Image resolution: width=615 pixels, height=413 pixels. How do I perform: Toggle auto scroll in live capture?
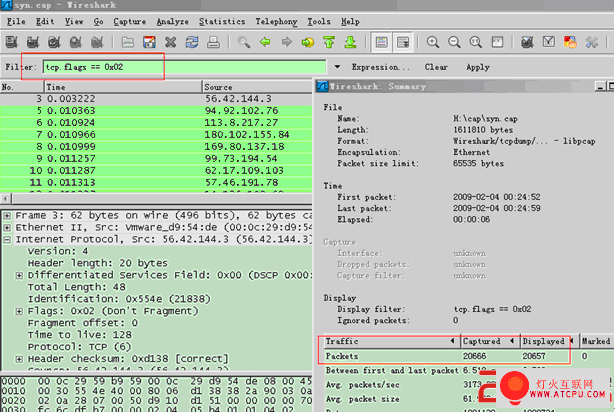click(x=403, y=42)
